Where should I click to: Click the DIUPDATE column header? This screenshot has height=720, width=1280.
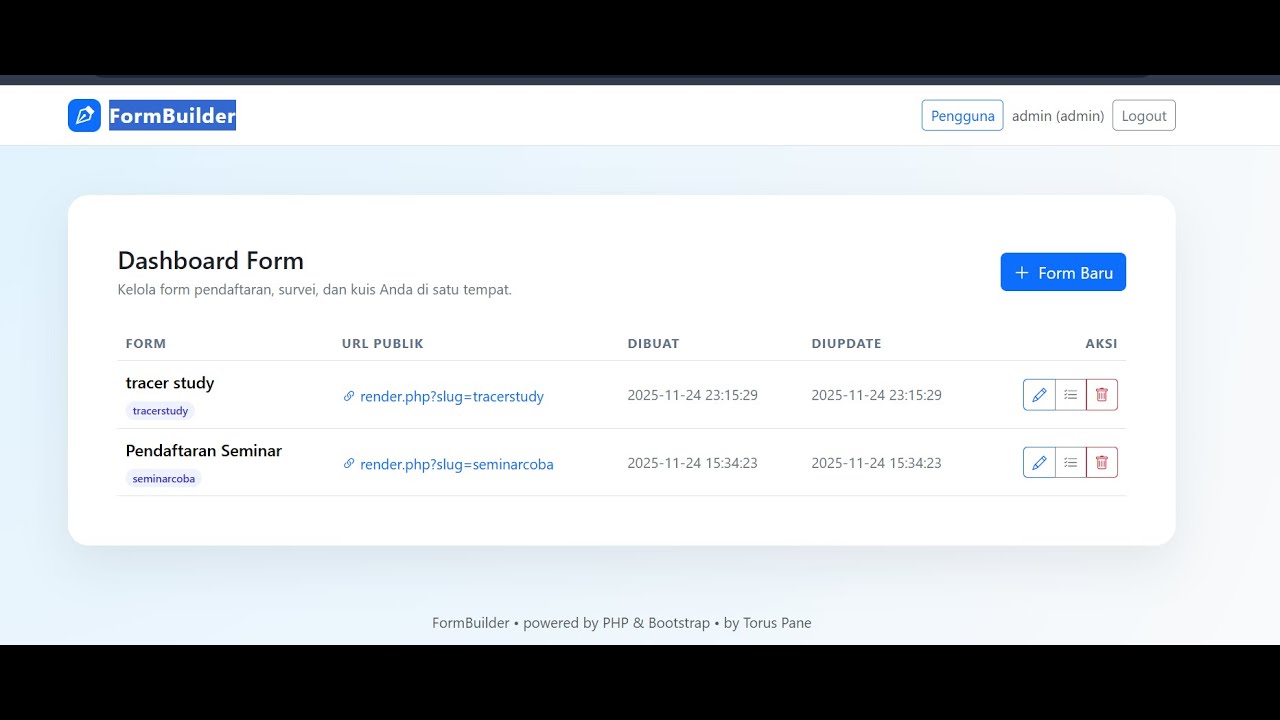pos(846,343)
